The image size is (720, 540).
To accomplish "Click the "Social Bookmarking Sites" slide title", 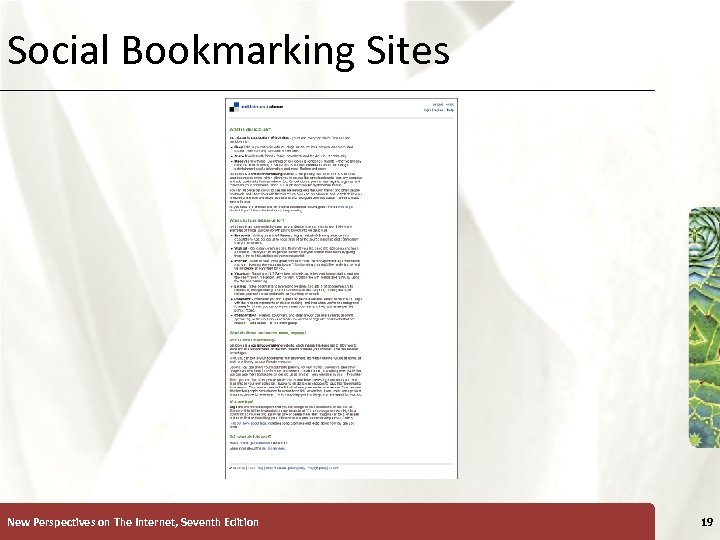I will [x=228, y=51].
